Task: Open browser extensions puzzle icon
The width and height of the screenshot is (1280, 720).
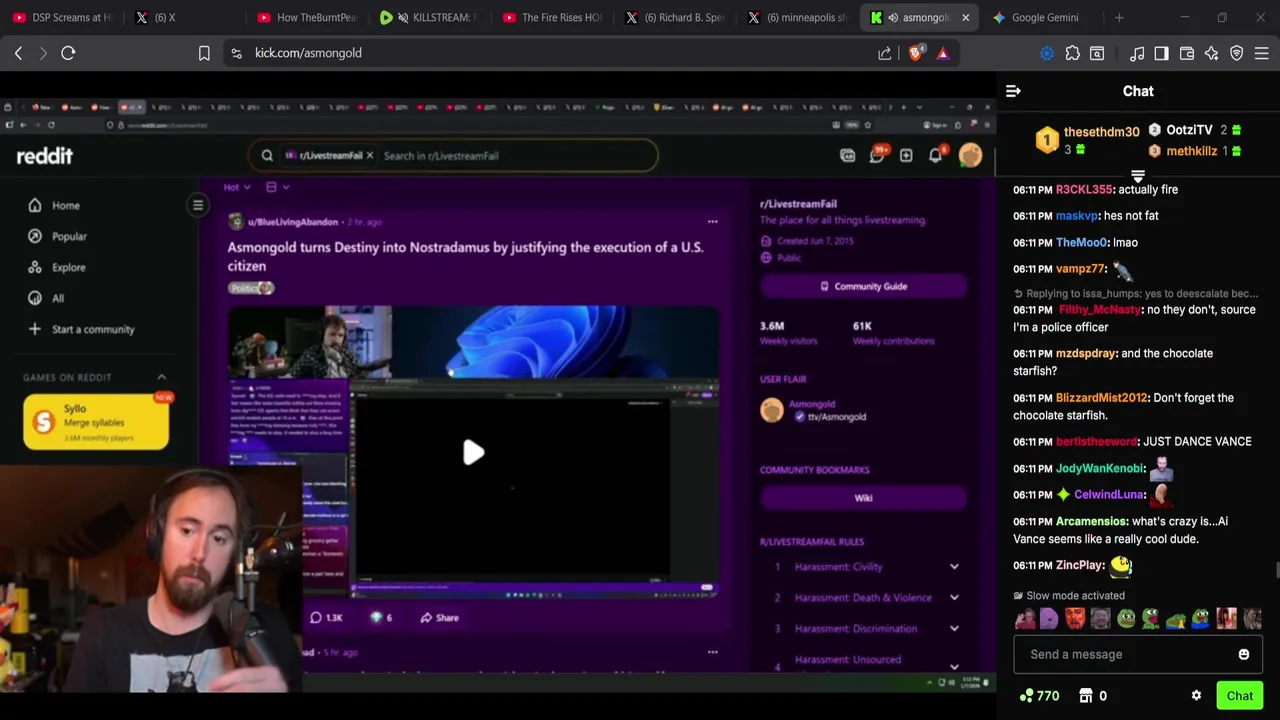Action: (x=1072, y=53)
